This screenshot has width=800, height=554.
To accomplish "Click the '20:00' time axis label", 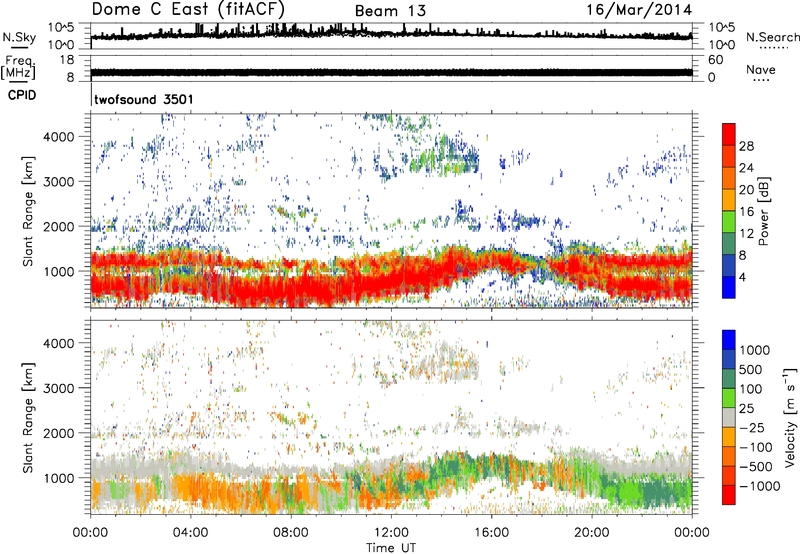I will click(x=592, y=533).
